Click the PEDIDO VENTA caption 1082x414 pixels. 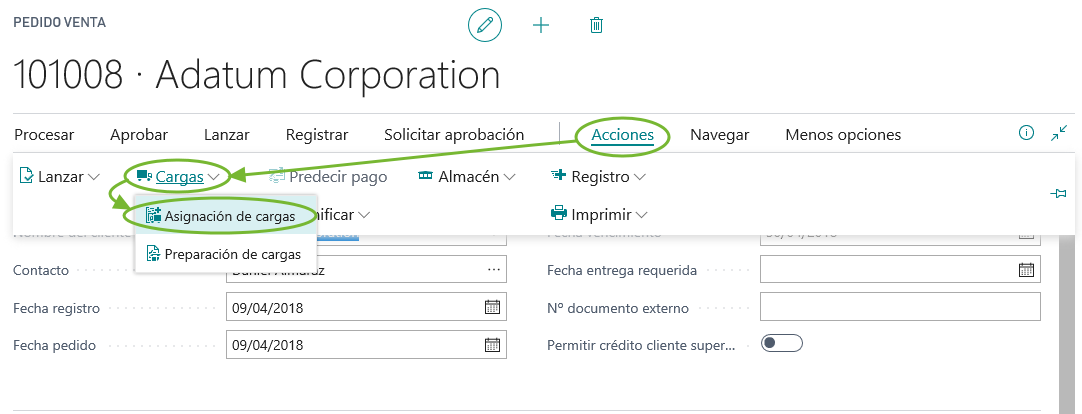59,23
